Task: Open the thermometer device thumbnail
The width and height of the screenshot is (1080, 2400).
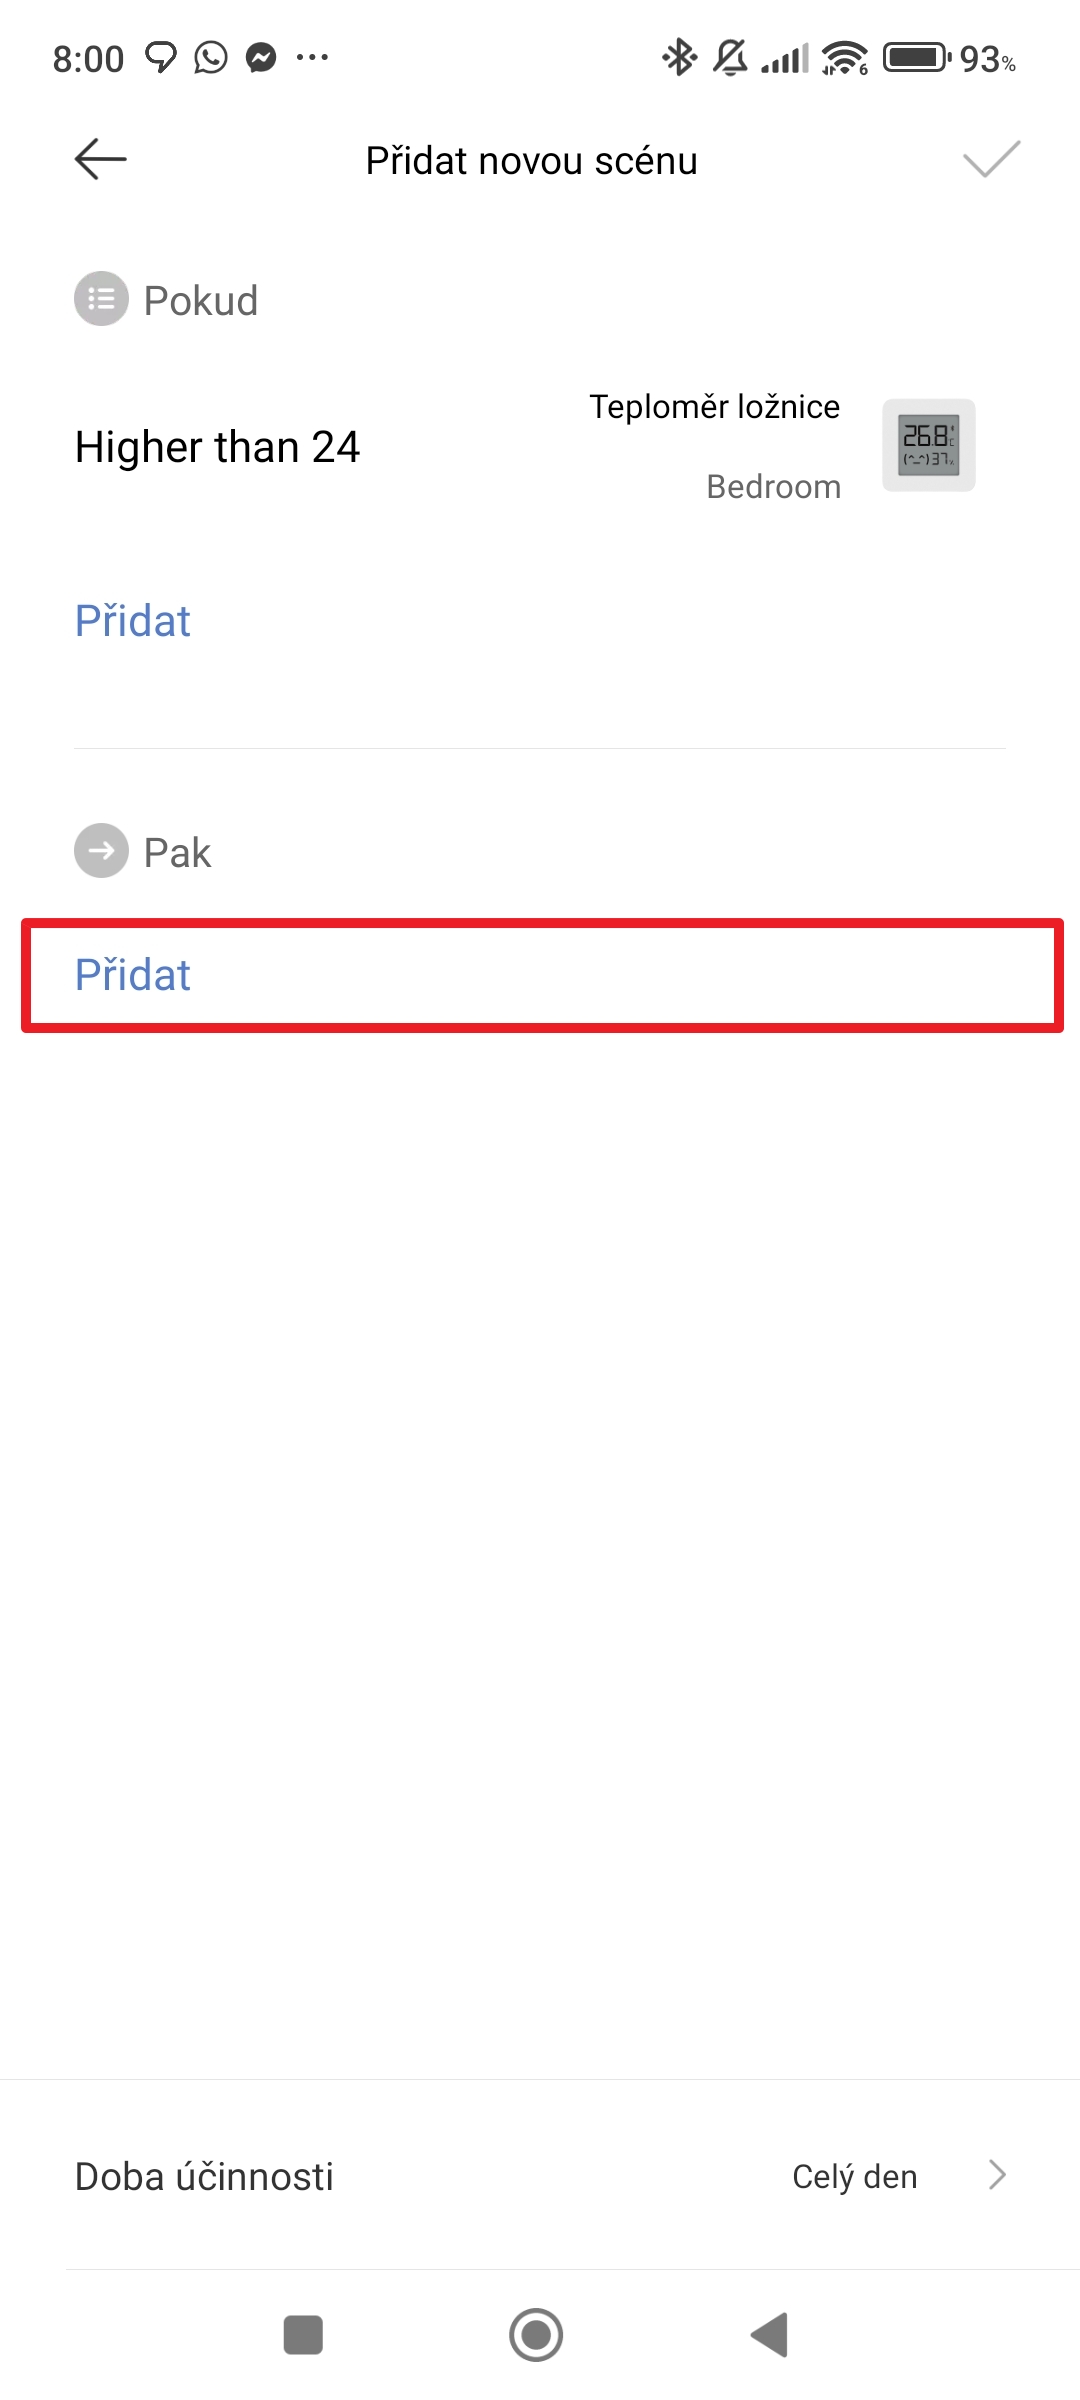Action: pyautogui.click(x=928, y=445)
